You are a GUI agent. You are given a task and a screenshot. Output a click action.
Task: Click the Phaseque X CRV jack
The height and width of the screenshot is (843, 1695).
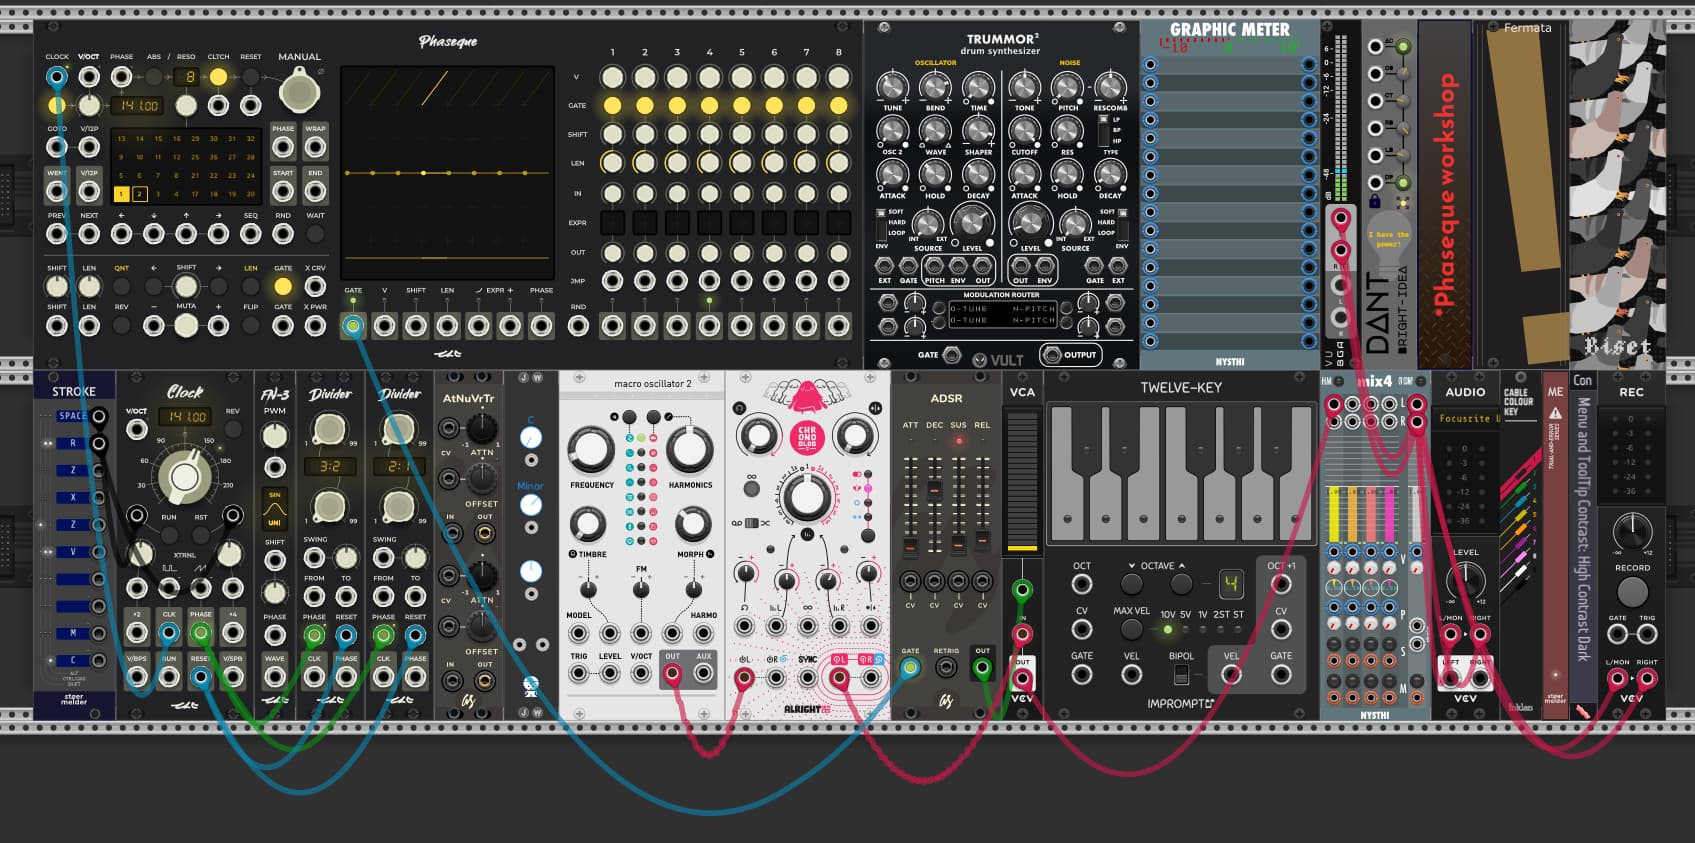pos(315,287)
